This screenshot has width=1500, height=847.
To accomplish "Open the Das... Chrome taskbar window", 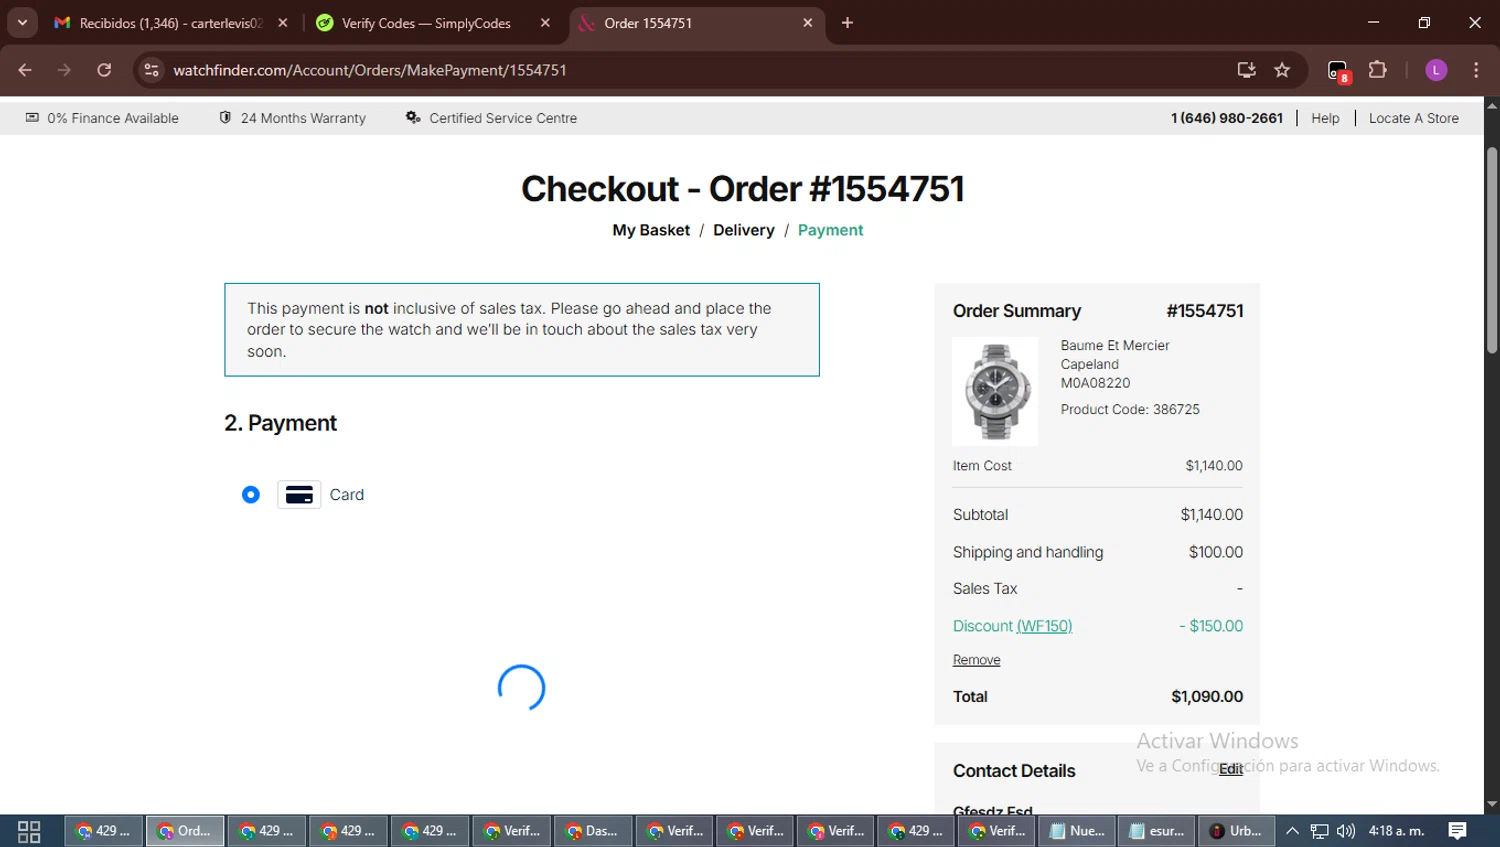I will click(592, 831).
